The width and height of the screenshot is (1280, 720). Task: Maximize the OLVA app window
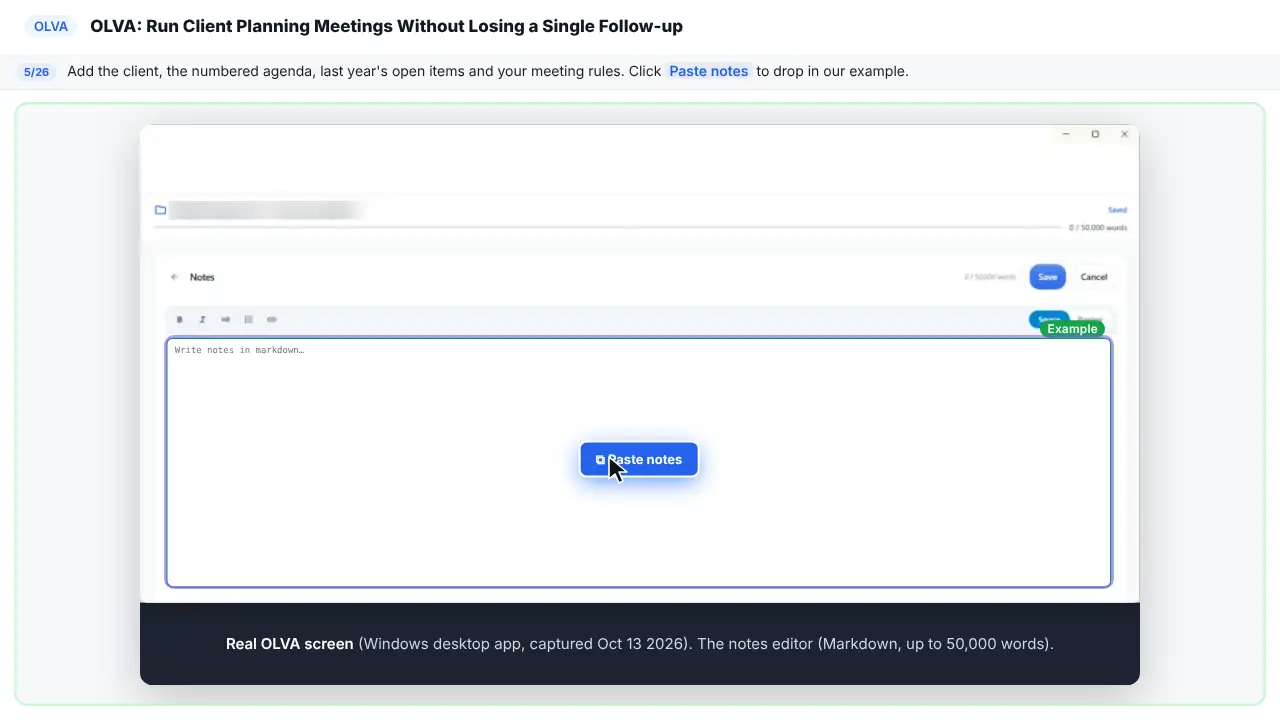tap(1095, 134)
